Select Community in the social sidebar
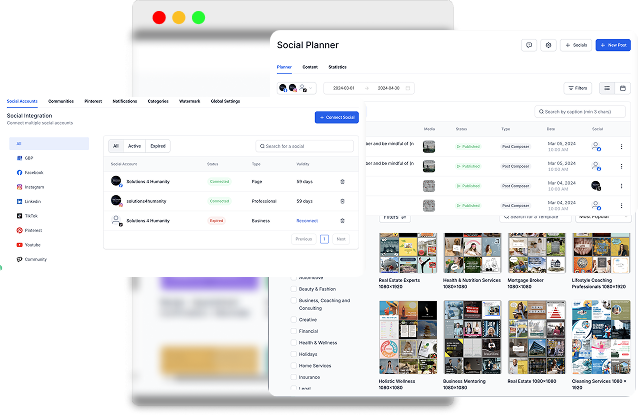The height and width of the screenshot is (415, 638). [x=31, y=259]
